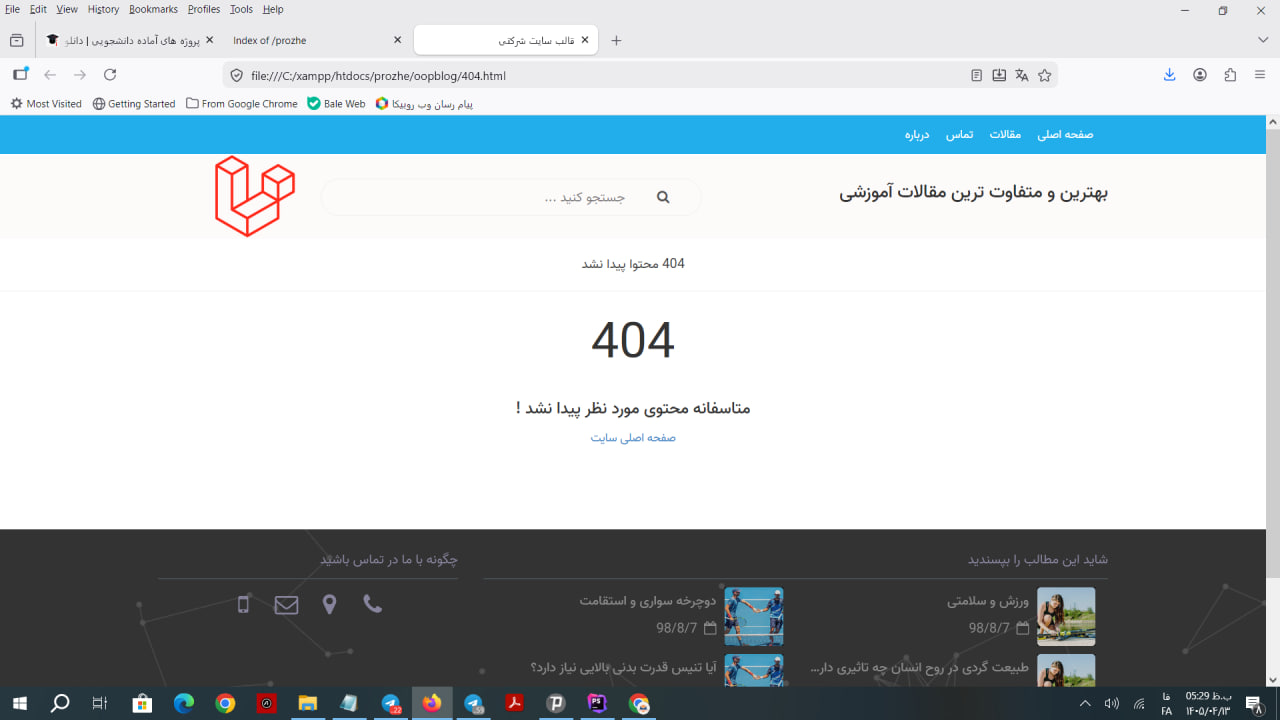Click the calendar icon beside 'دوچرخه سواری و استقامت' date
The height and width of the screenshot is (720, 1280).
[710, 628]
